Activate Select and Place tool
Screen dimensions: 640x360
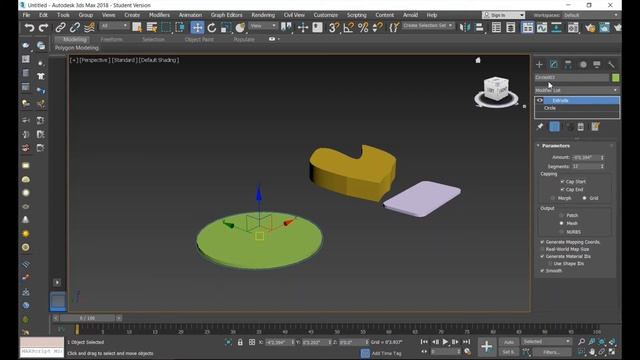pyautogui.click(x=240, y=28)
